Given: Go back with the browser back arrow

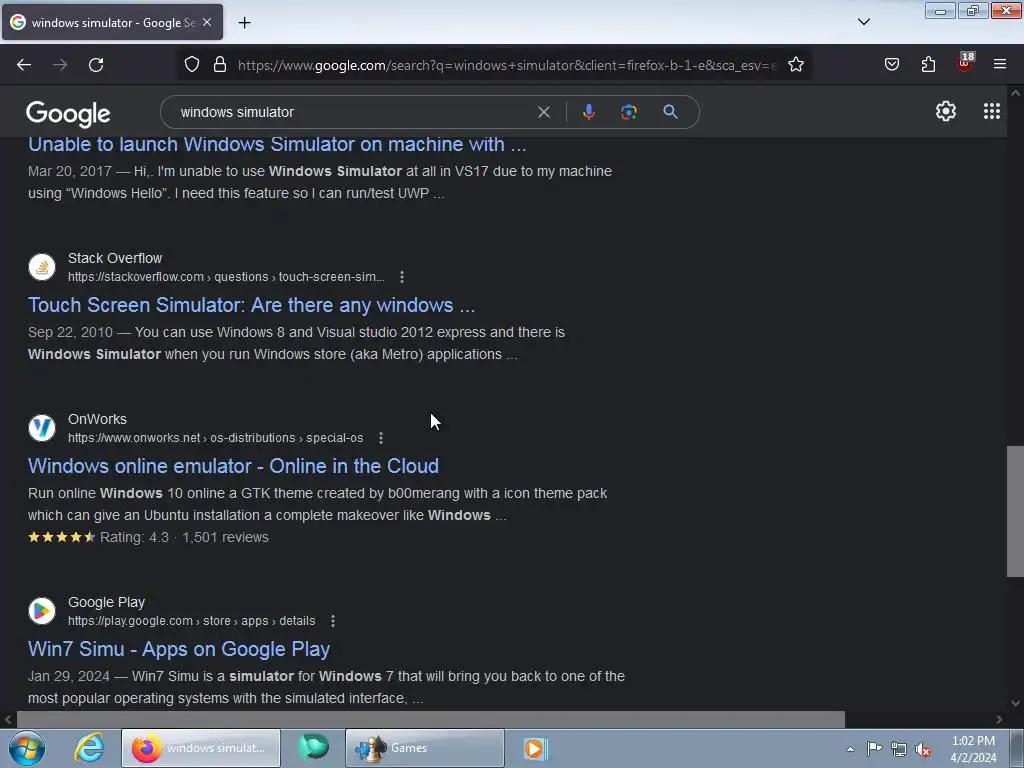Looking at the screenshot, I should coord(24,65).
